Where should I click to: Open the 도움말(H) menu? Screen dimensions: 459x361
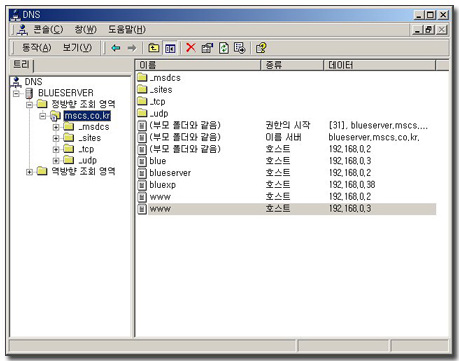pyautogui.click(x=127, y=30)
